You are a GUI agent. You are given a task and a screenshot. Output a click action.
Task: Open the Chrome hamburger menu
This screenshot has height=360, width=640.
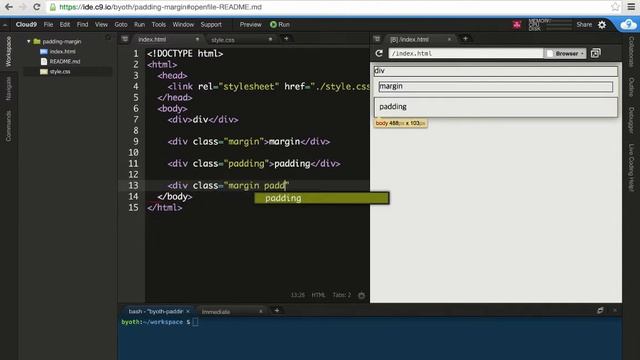pos(631,7)
